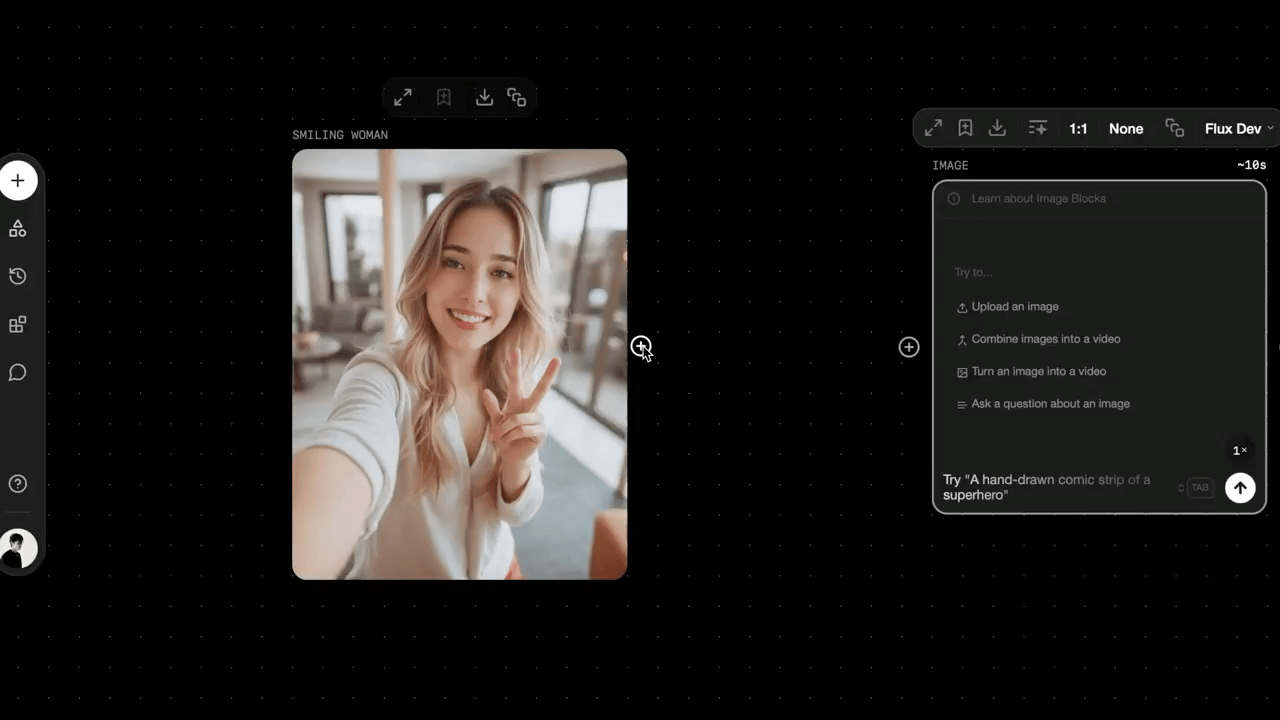1280x720 pixels.
Task: Bookmark the Image block
Action: 965,128
